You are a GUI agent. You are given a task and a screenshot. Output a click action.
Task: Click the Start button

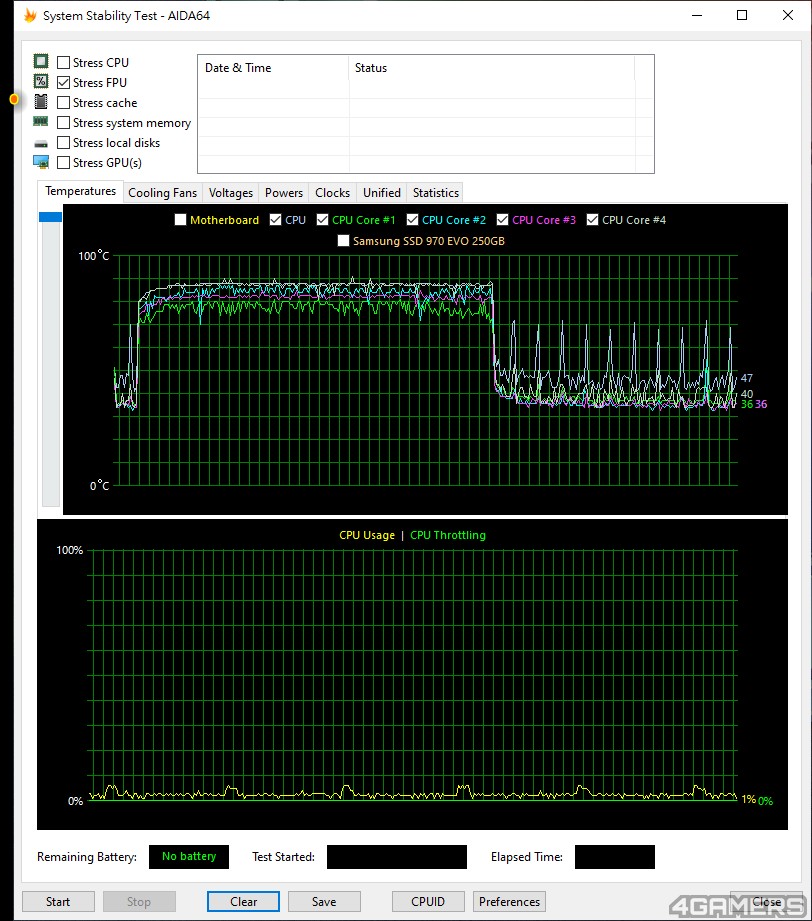(58, 902)
